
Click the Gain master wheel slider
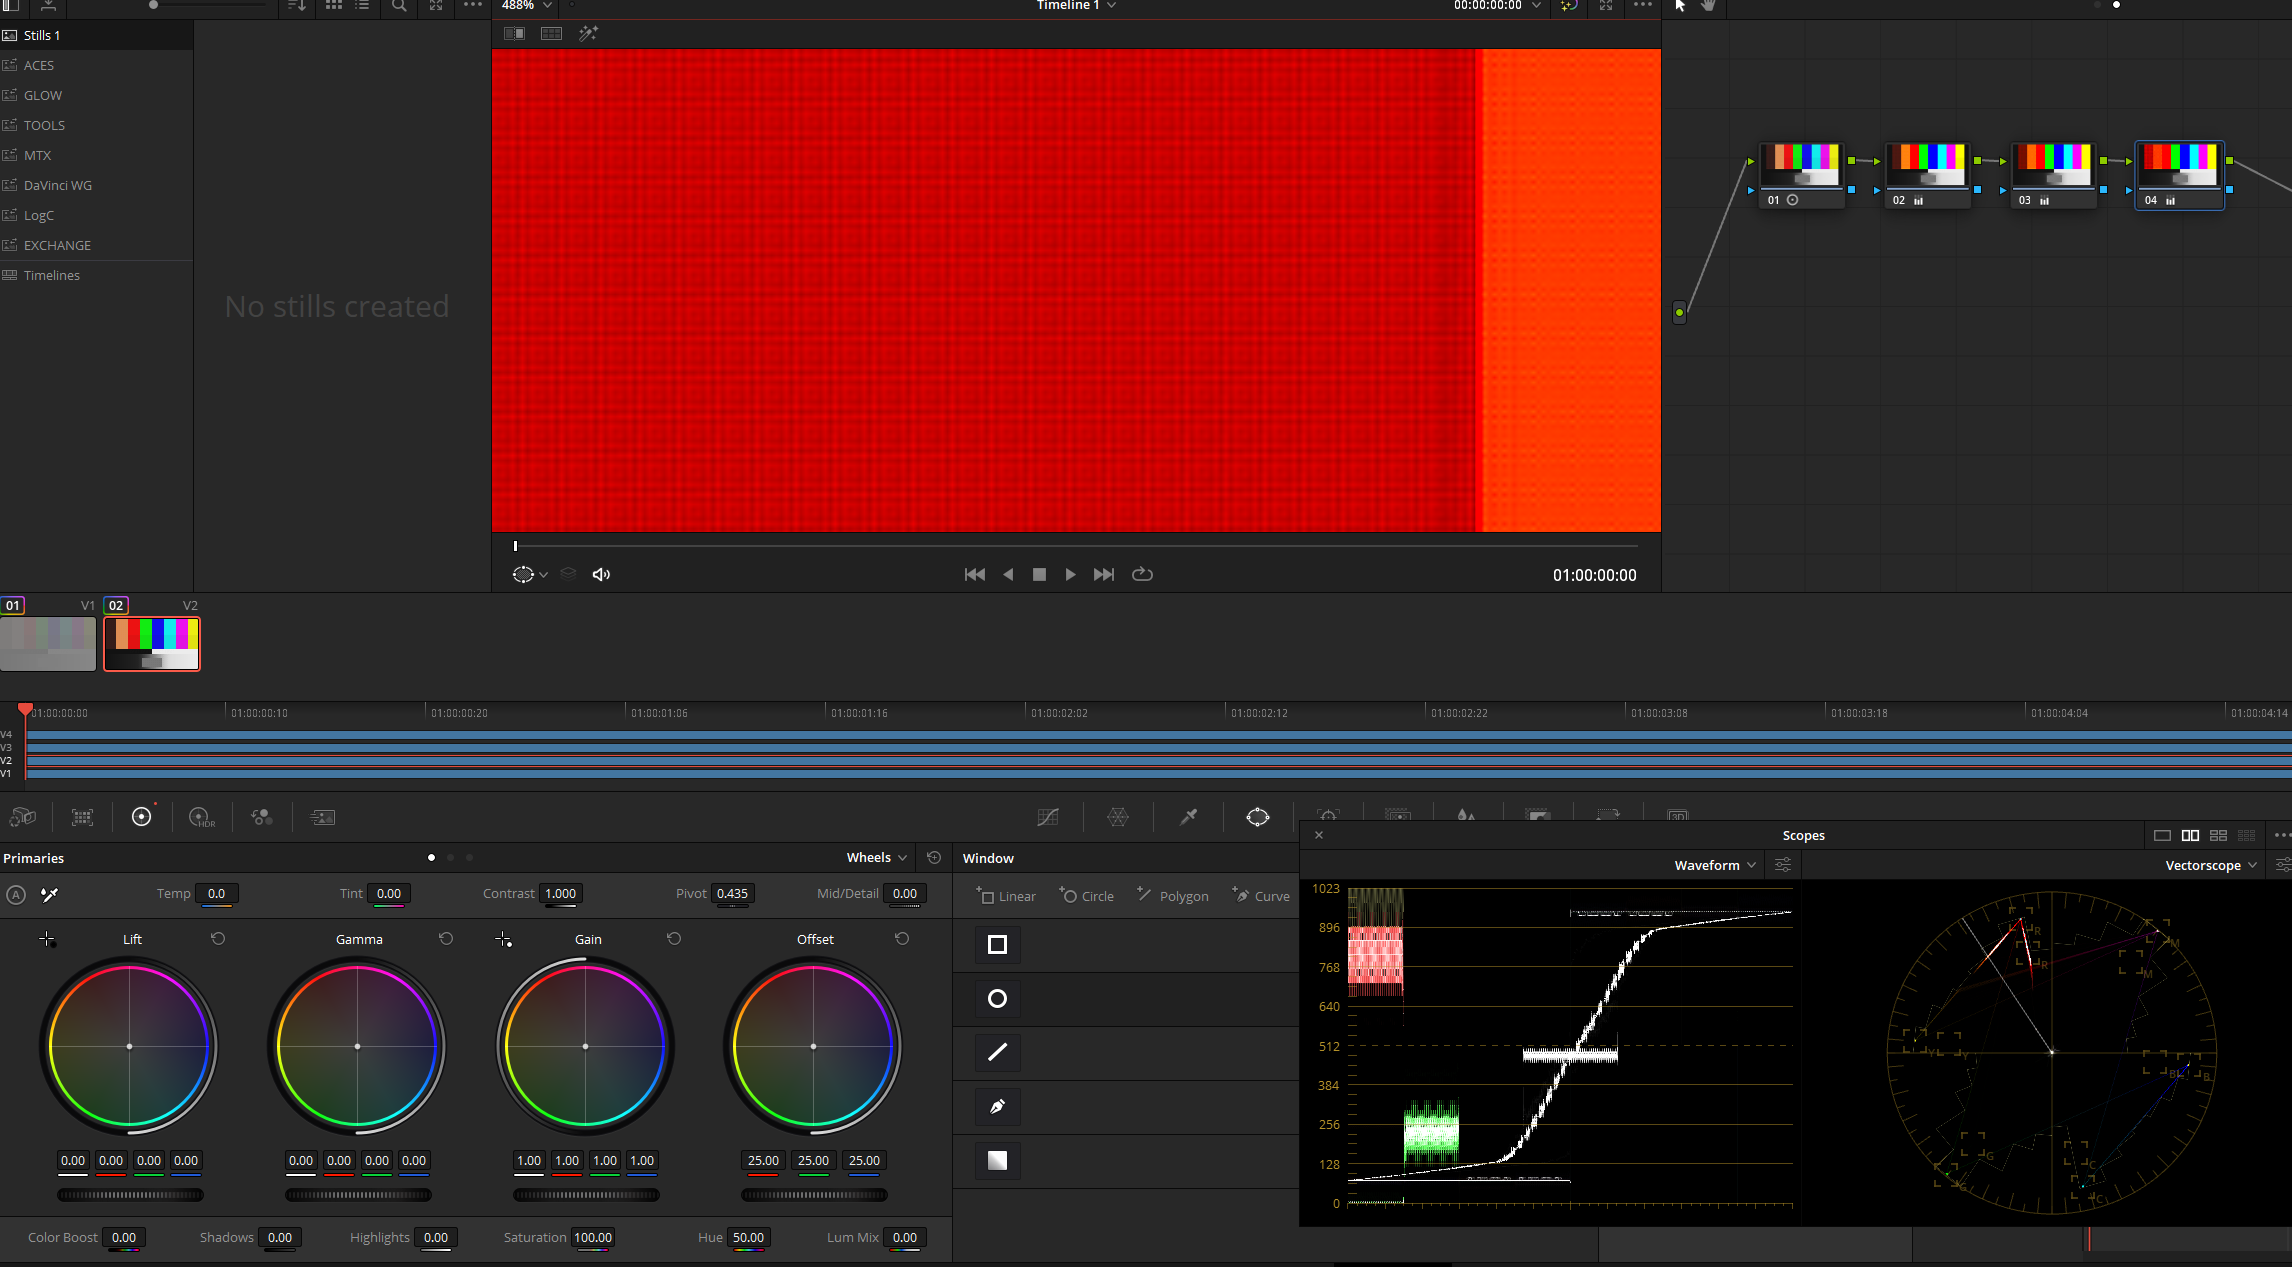point(586,1194)
